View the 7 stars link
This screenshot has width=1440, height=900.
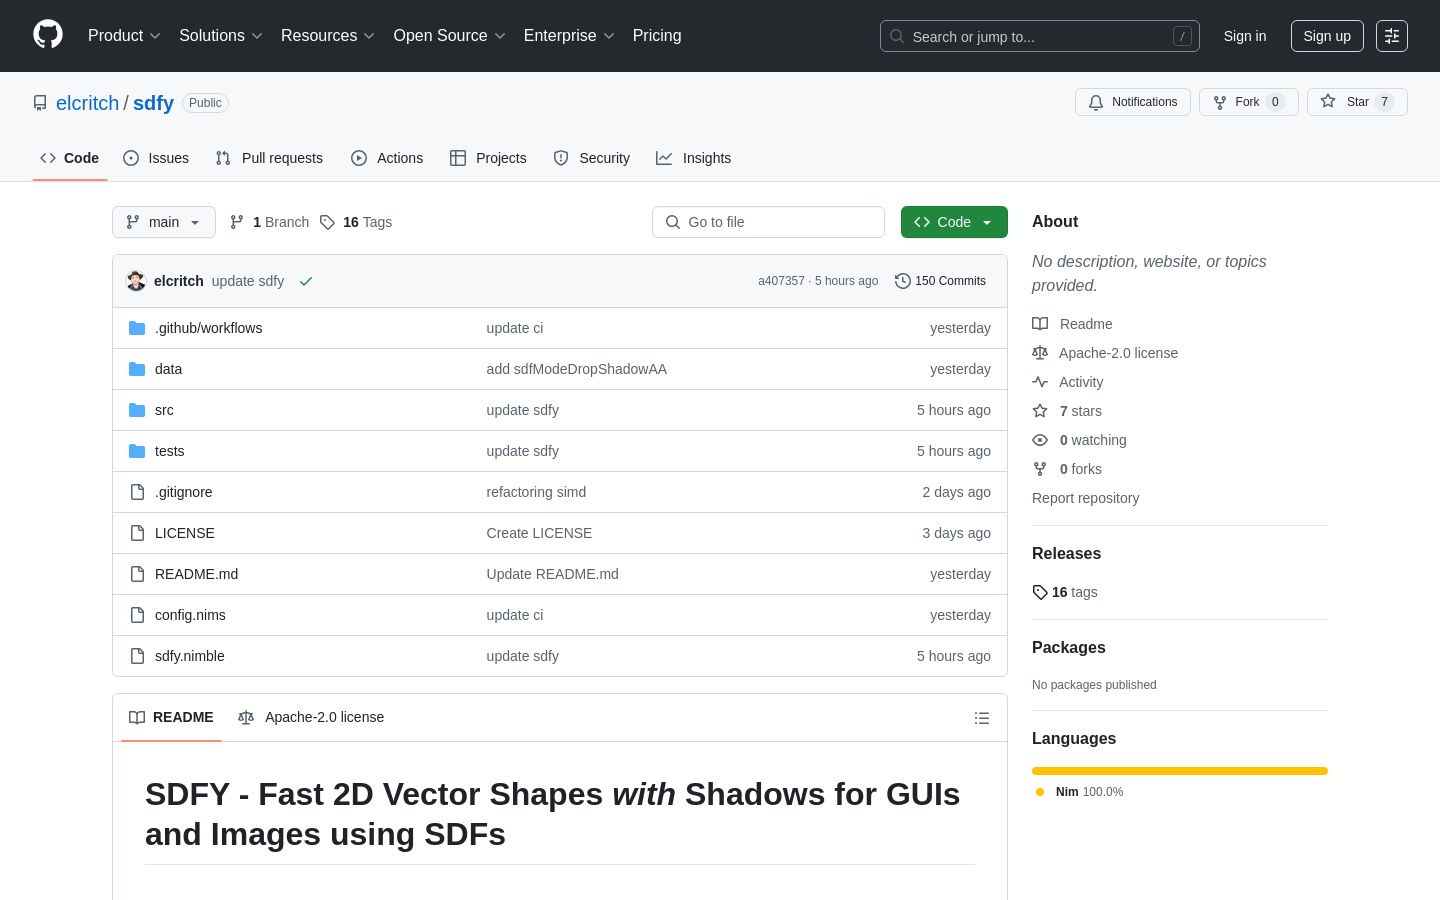[1067, 411]
